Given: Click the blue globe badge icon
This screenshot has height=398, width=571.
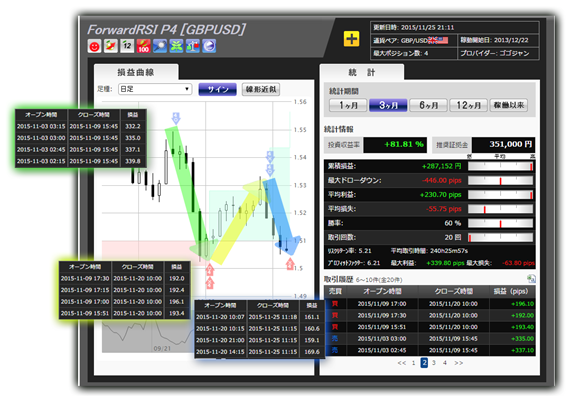Looking at the screenshot, I should (209, 46).
